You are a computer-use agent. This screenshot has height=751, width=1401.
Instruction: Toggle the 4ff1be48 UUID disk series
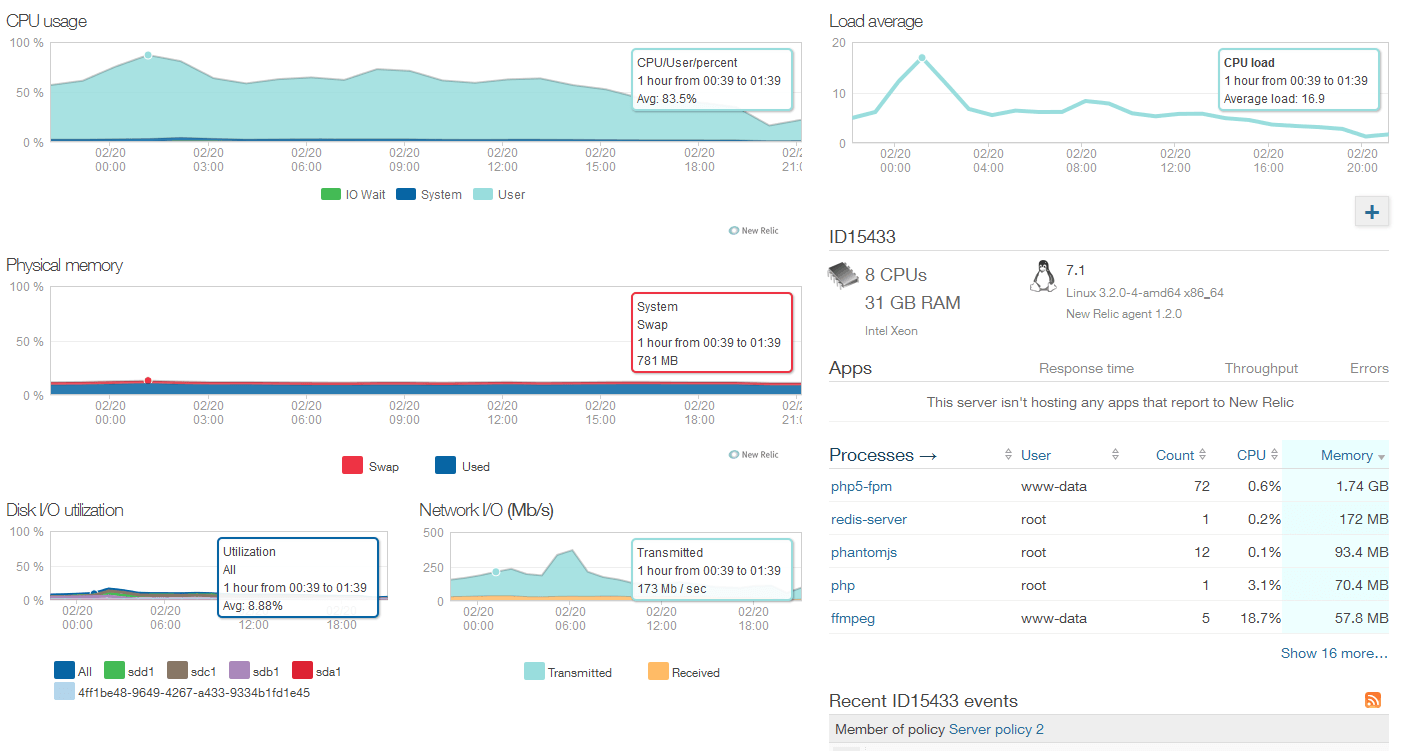(x=182, y=692)
